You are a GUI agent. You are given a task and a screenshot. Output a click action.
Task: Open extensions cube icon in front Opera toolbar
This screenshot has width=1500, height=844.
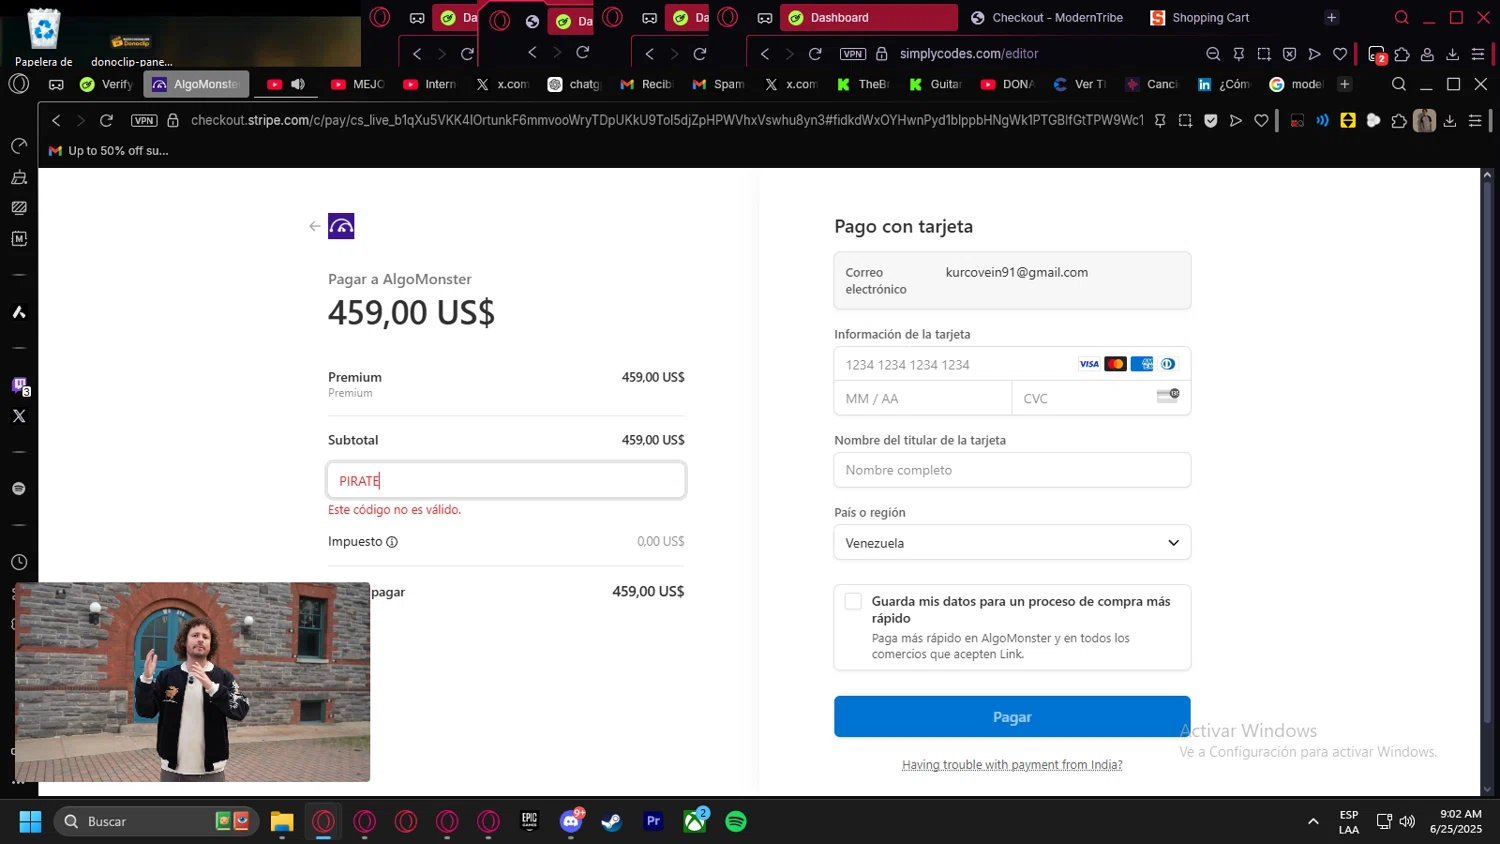click(x=1399, y=121)
